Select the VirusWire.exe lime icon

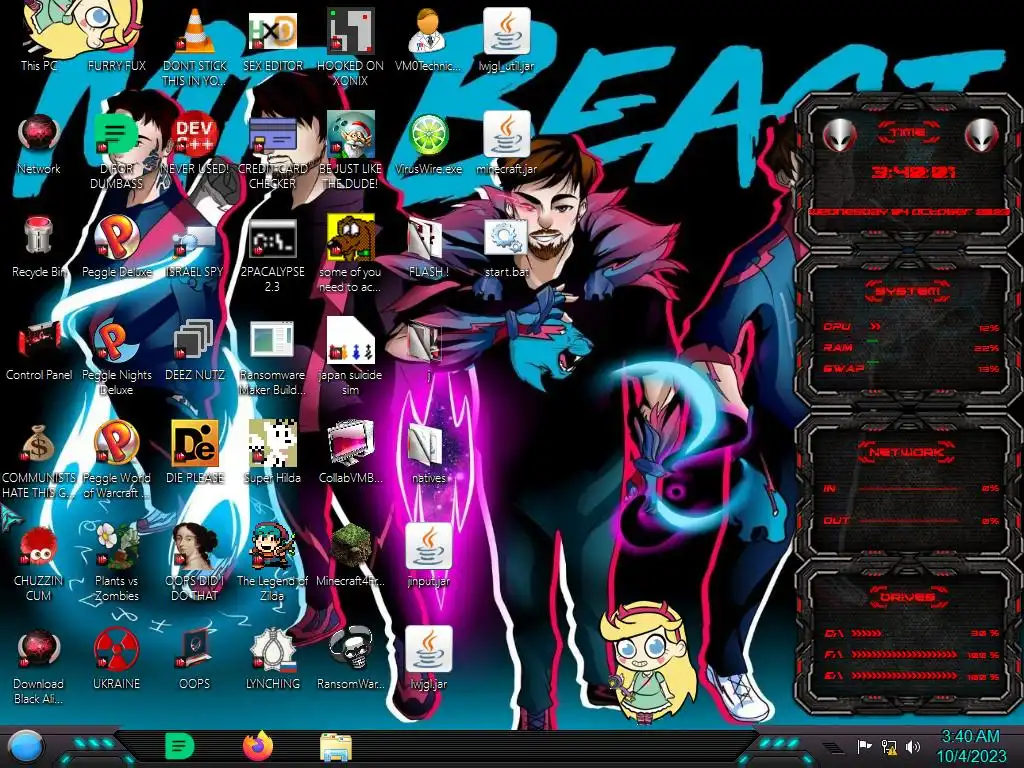click(428, 135)
